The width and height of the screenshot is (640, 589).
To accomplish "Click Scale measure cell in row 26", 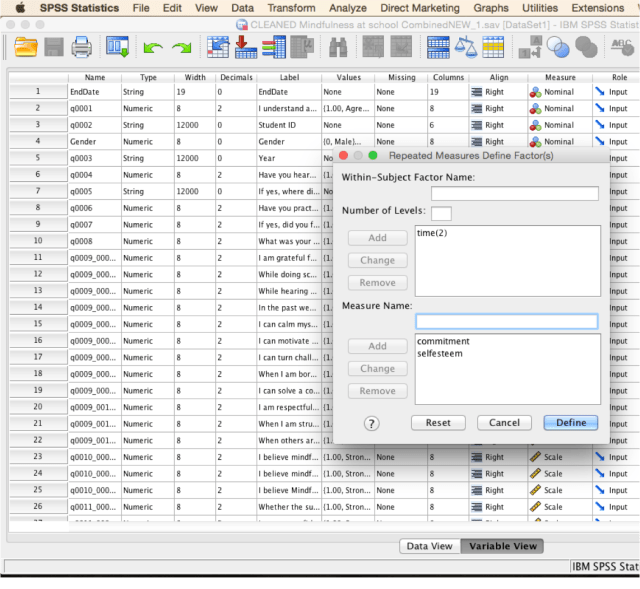I will coord(559,507).
